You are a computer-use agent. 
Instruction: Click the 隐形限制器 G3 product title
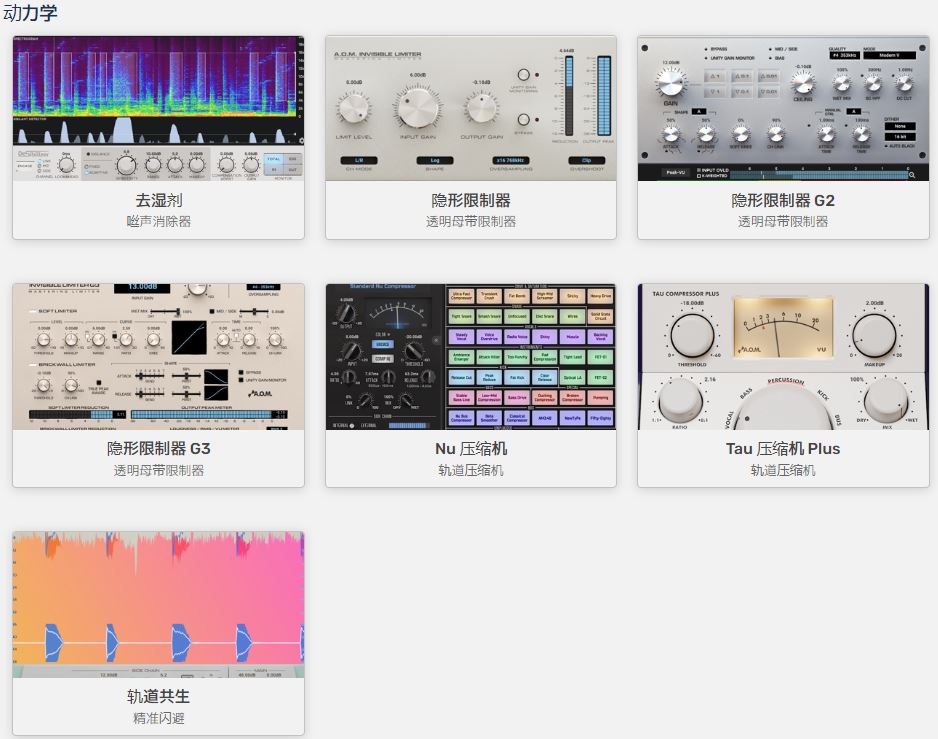coord(159,449)
